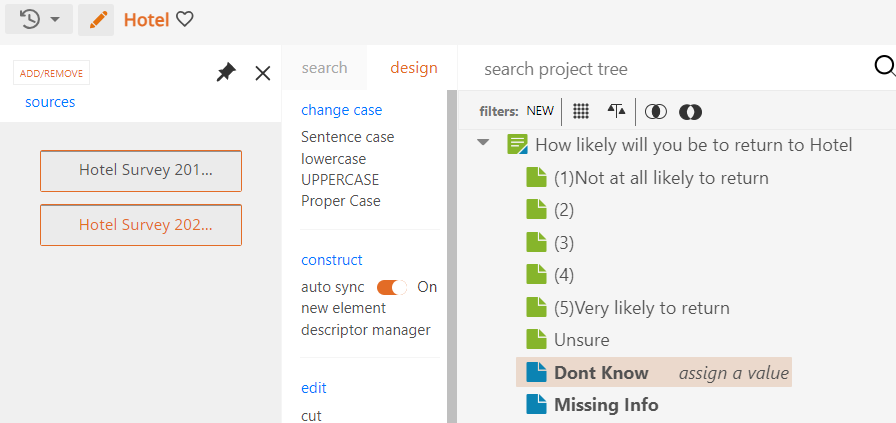
Task: Click the balance scale filter icon
Action: [x=617, y=110]
